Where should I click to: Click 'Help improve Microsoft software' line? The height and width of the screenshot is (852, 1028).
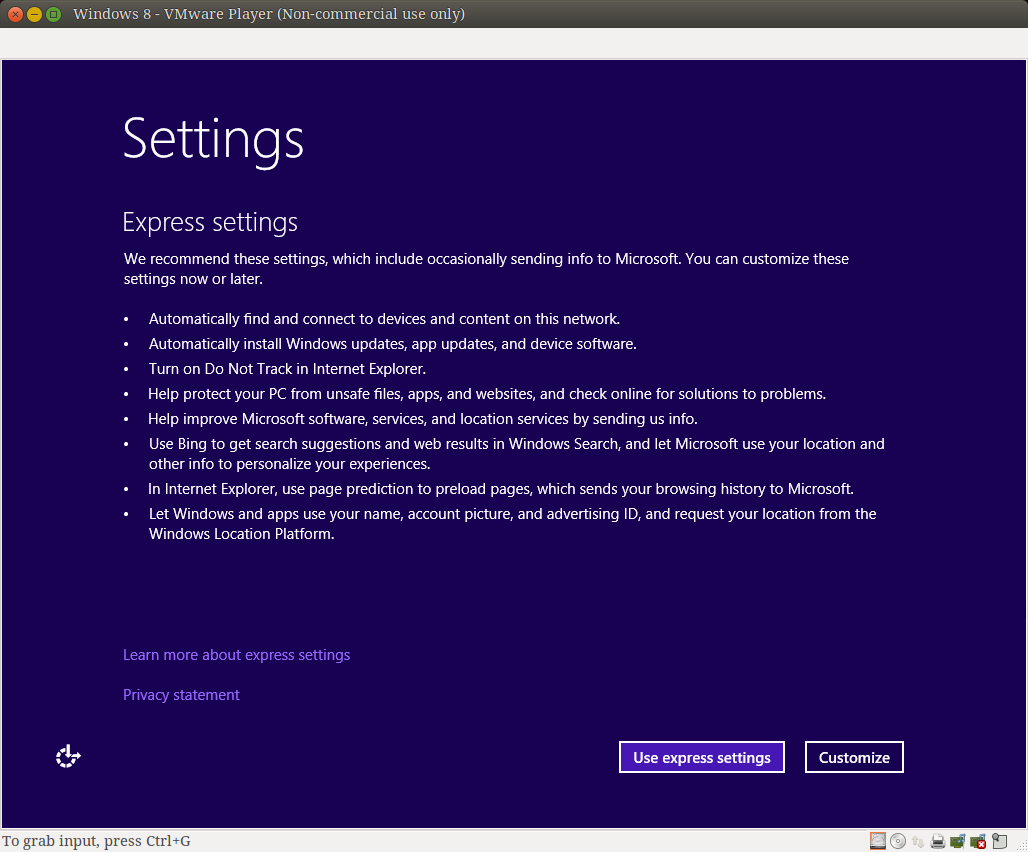point(422,419)
